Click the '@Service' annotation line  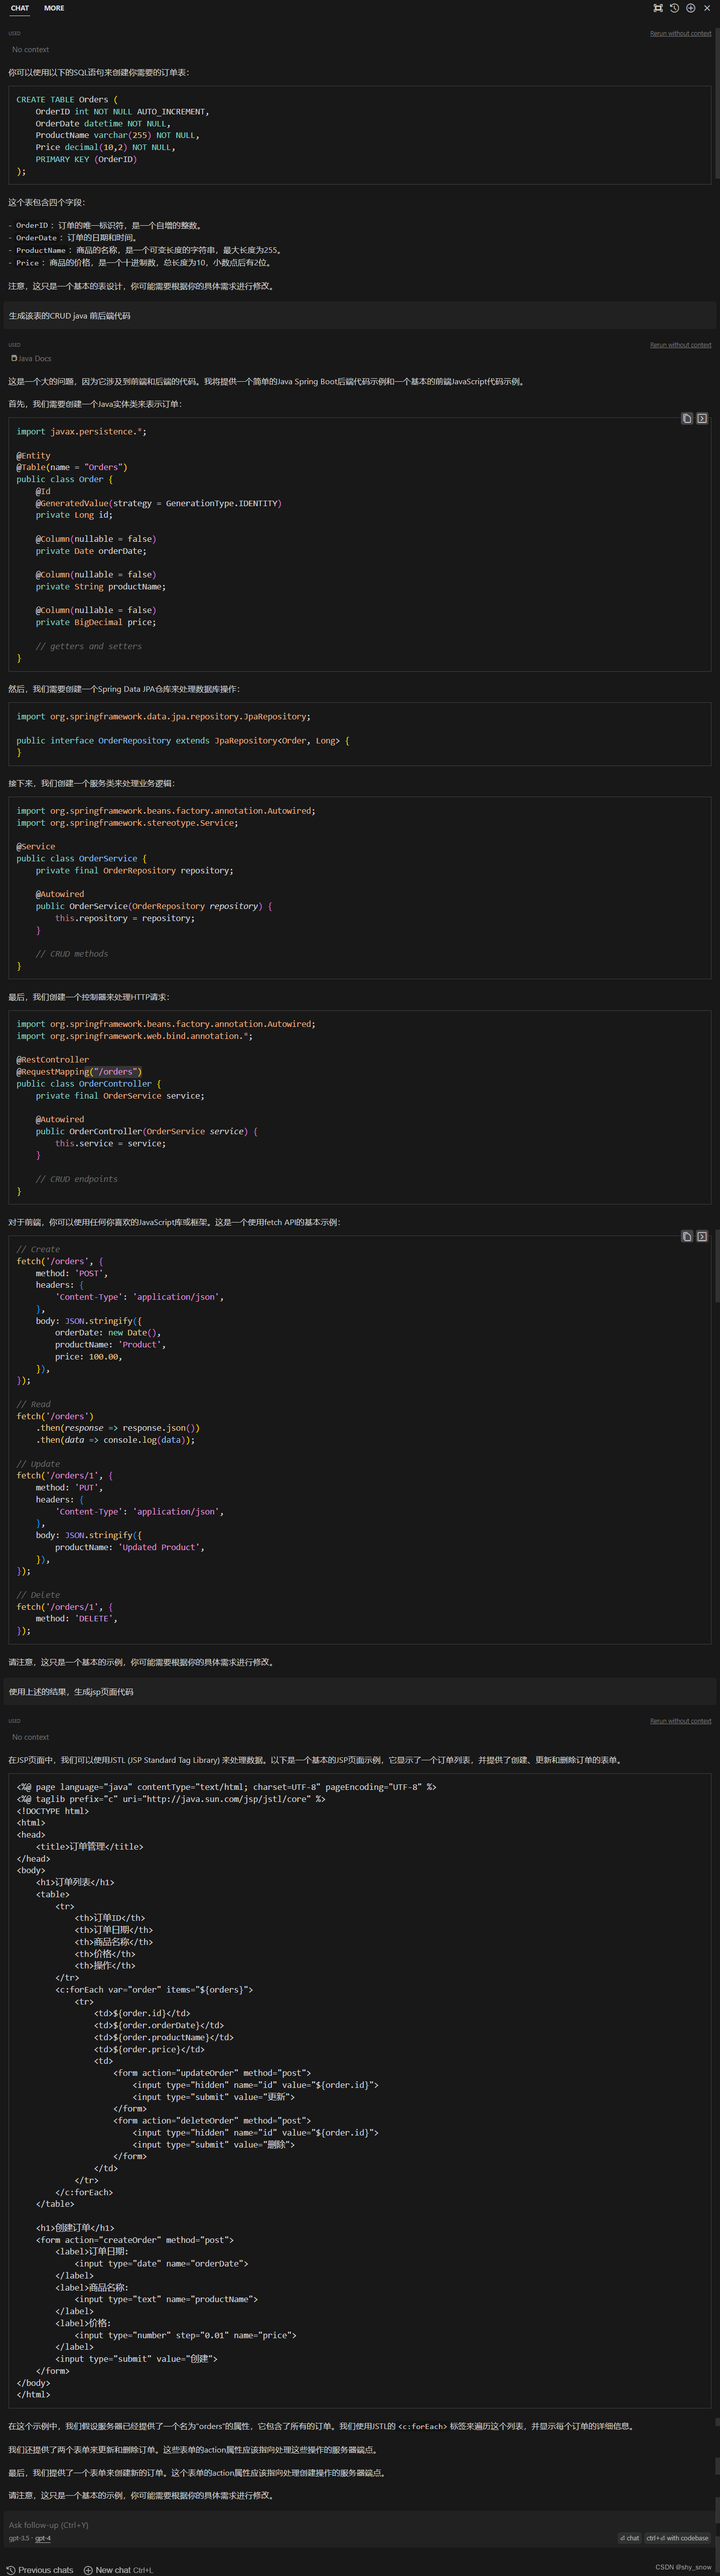coord(36,847)
